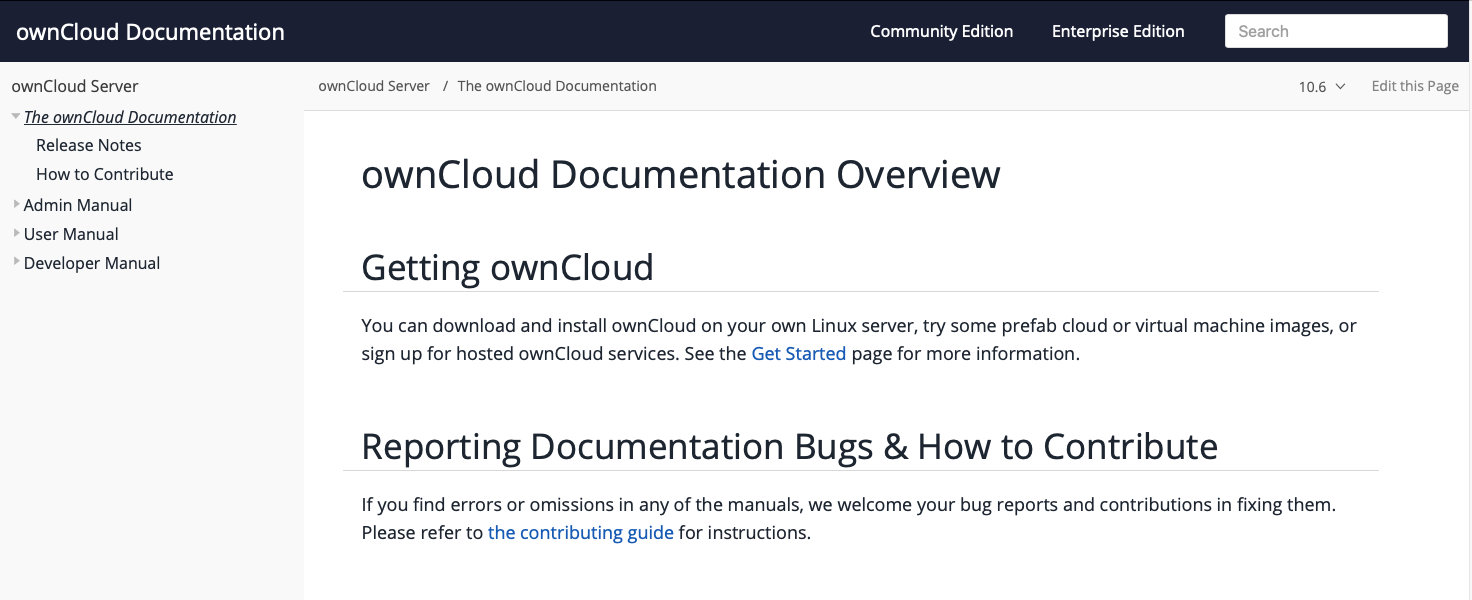1472x600 pixels.
Task: Click the Getting ownCloud heading
Action: coord(507,268)
